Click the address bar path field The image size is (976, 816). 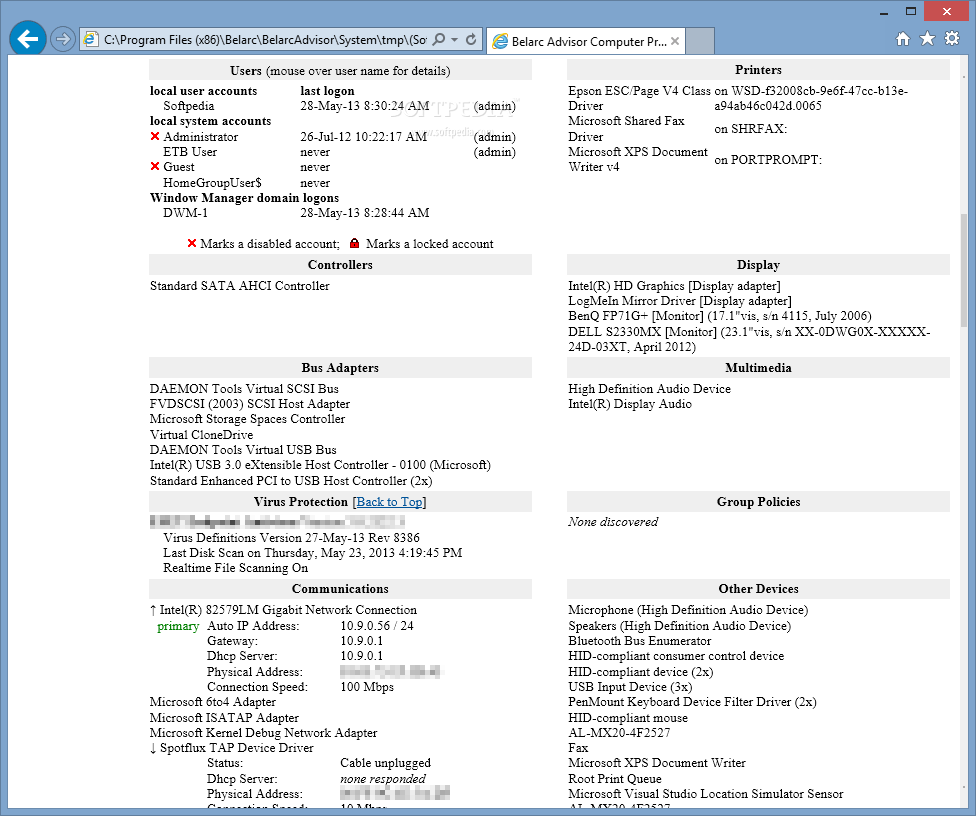265,40
